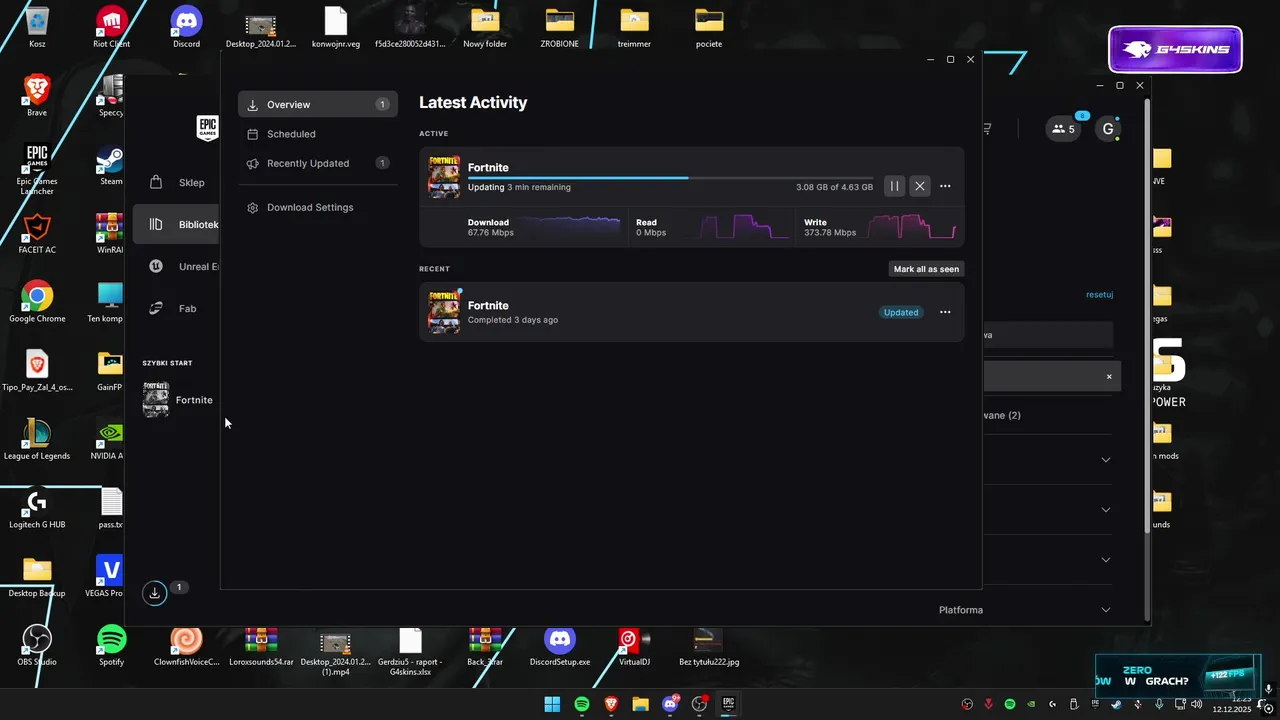Click Mark all as seen button
The width and height of the screenshot is (1280, 720).
pos(926,269)
